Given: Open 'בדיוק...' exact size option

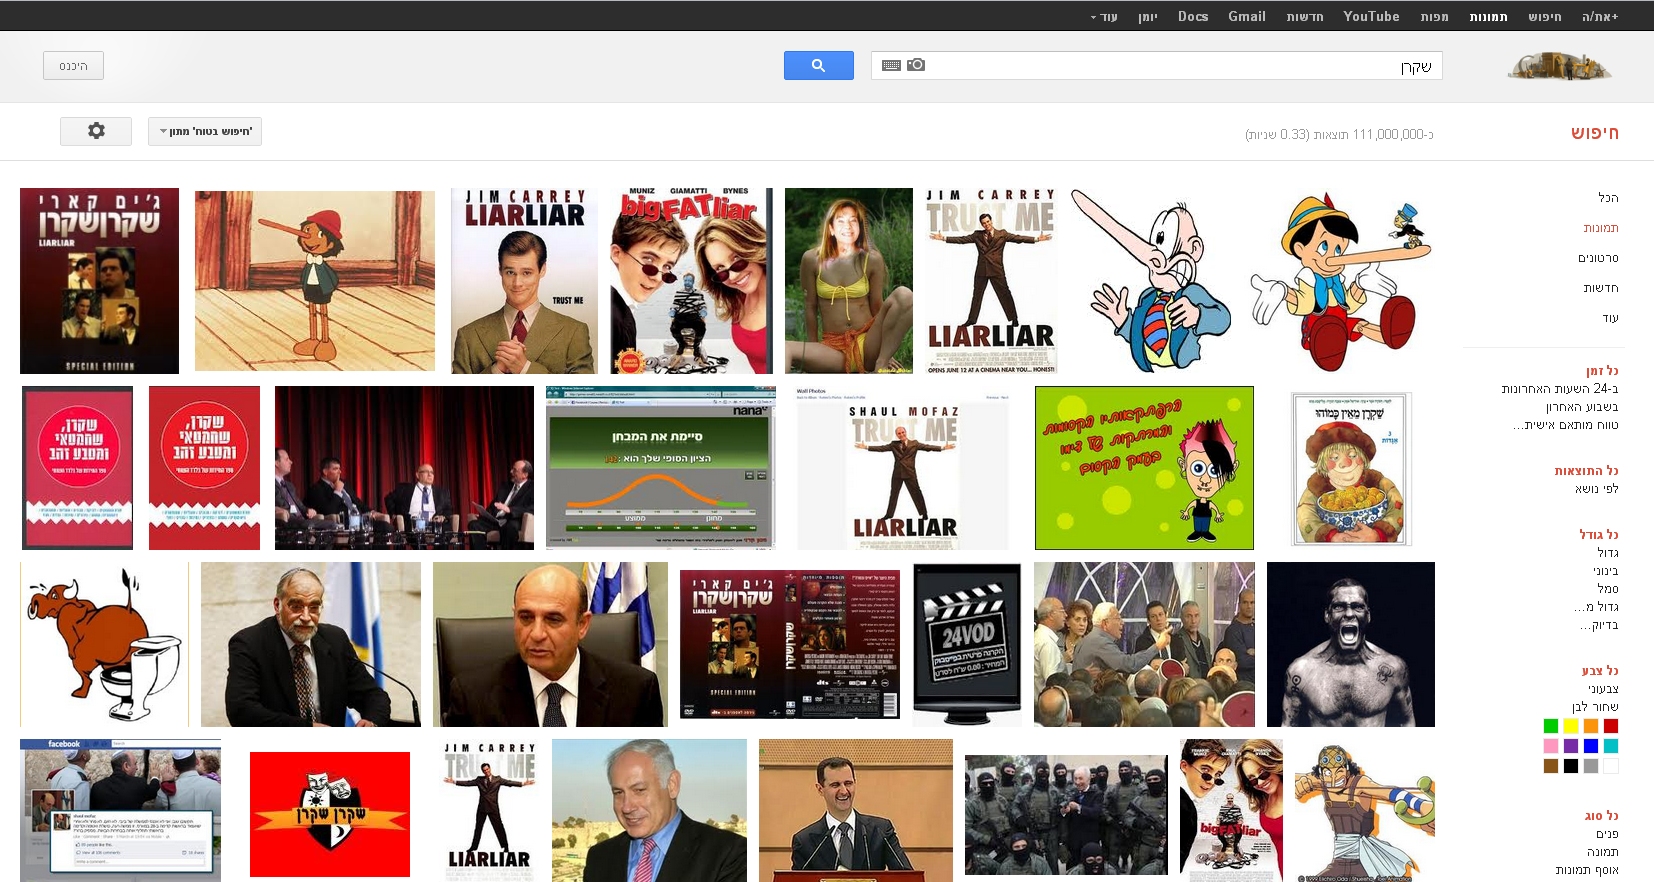Looking at the screenshot, I should tap(1599, 625).
